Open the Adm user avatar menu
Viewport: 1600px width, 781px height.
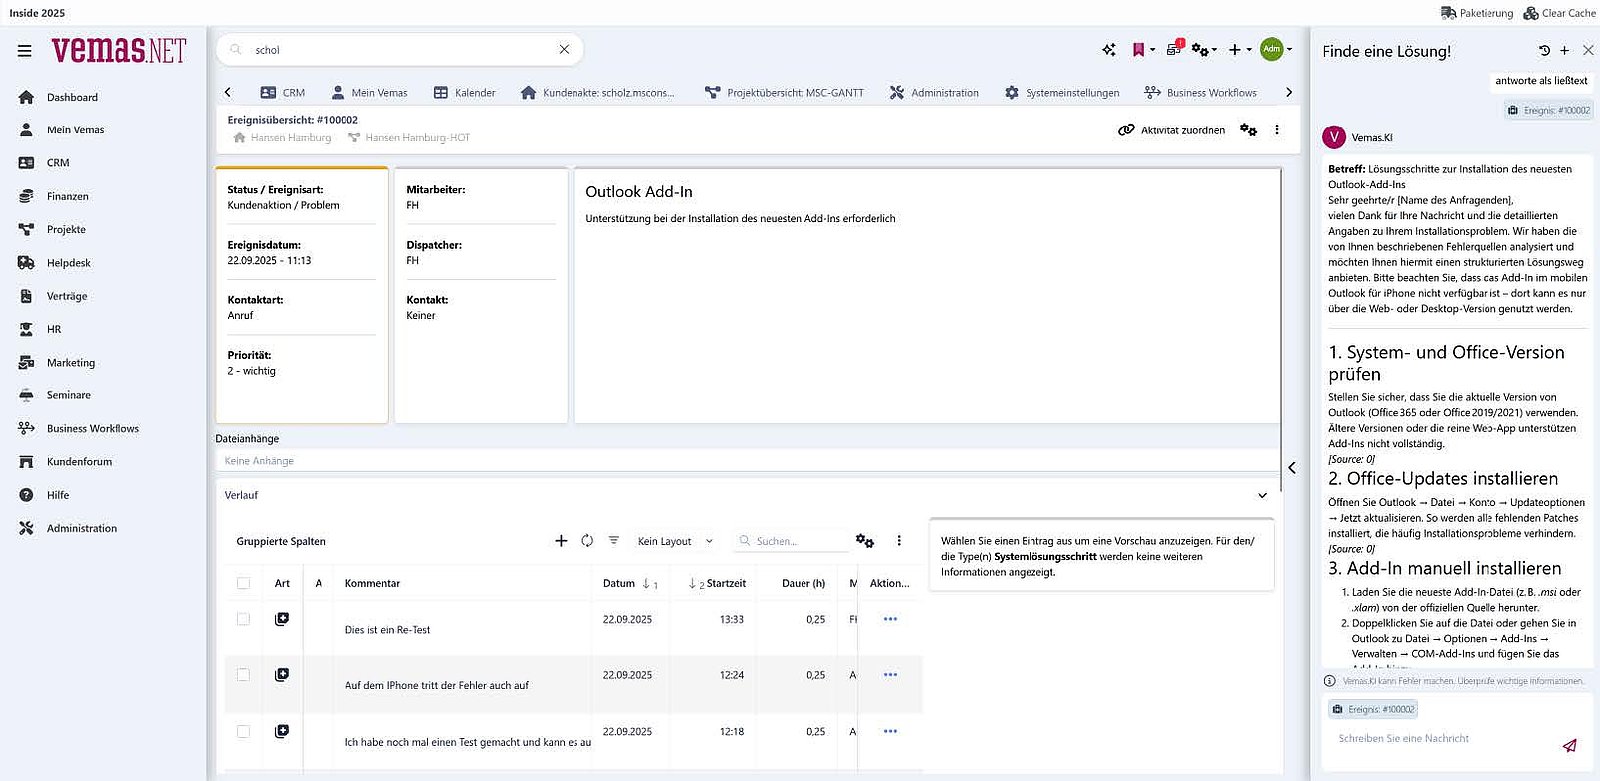click(x=1275, y=49)
